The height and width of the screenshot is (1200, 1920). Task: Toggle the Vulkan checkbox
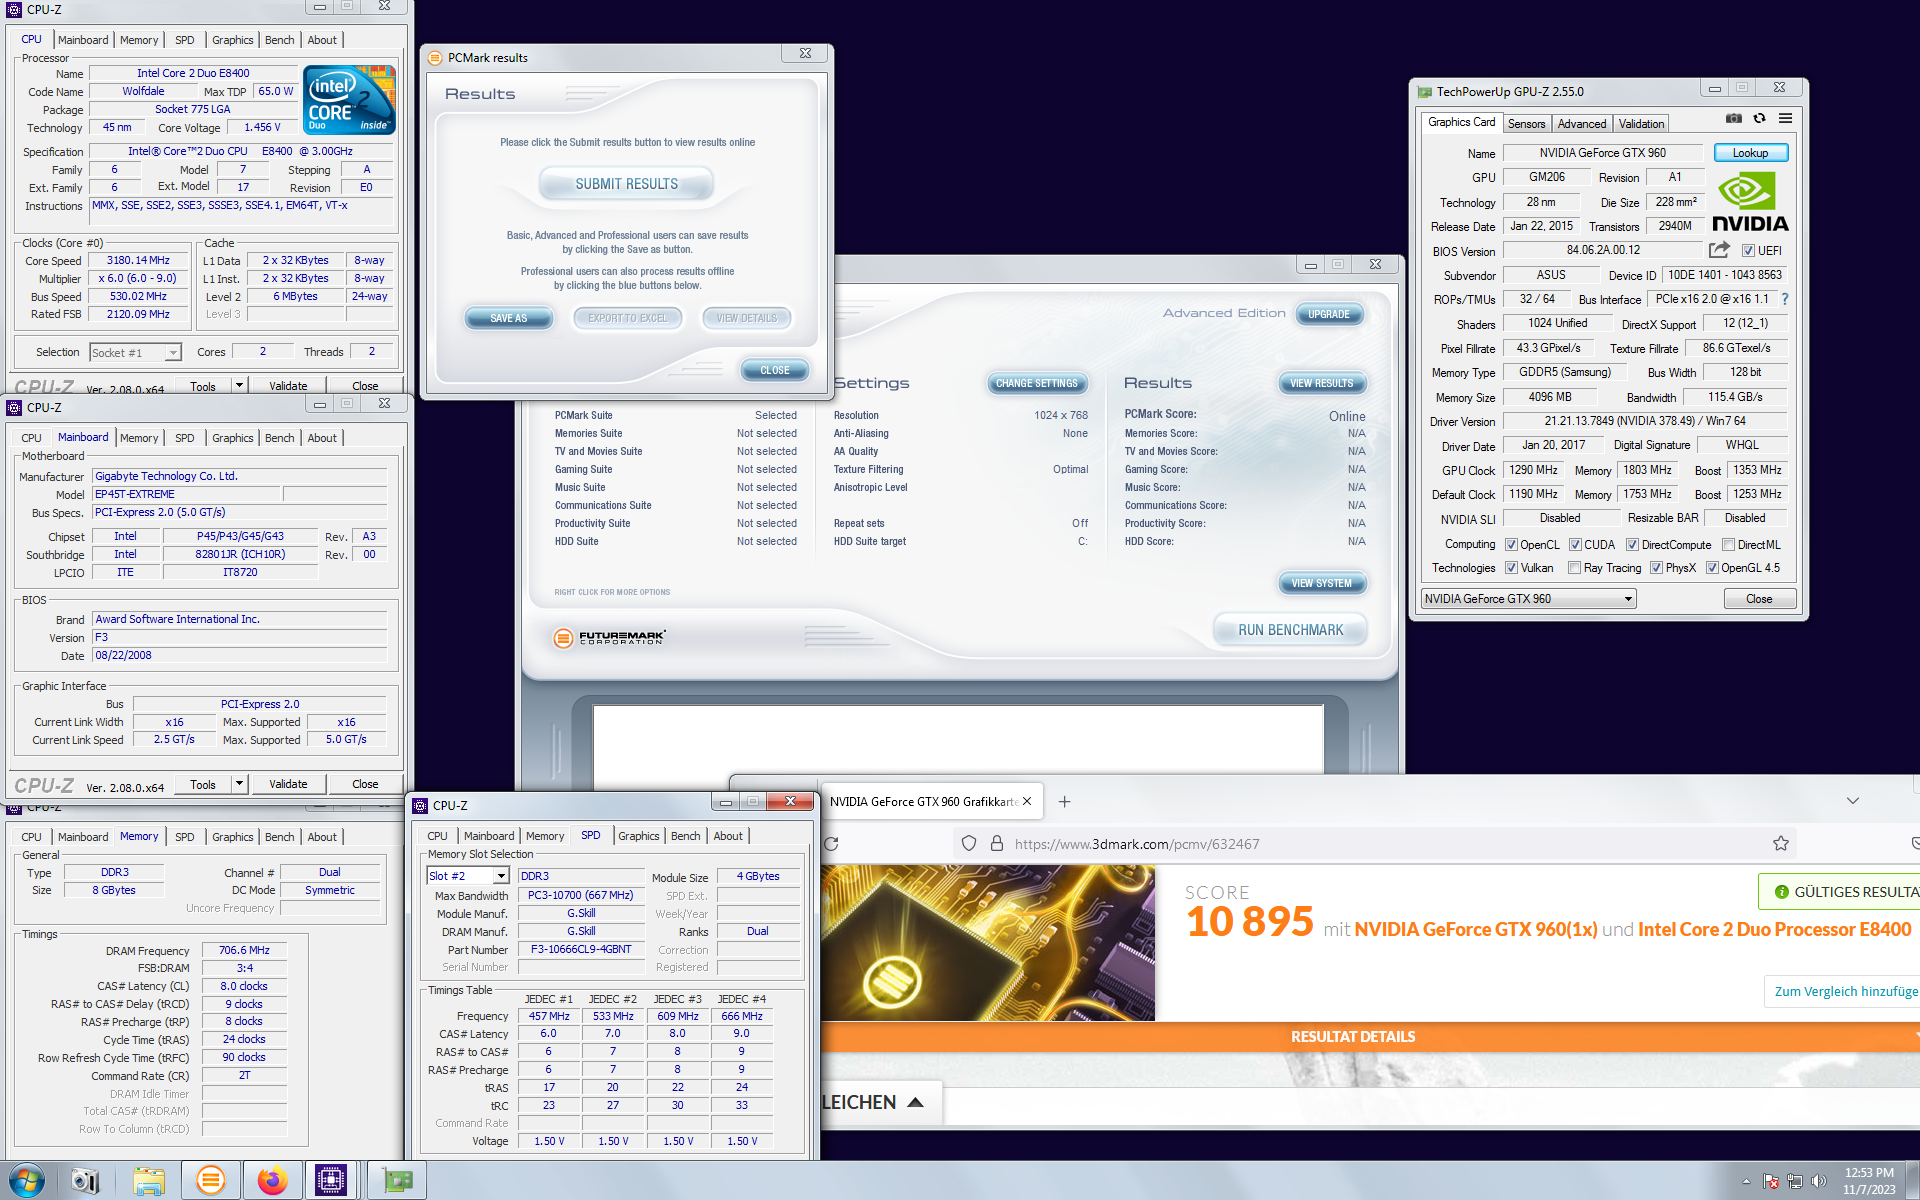click(x=1511, y=568)
